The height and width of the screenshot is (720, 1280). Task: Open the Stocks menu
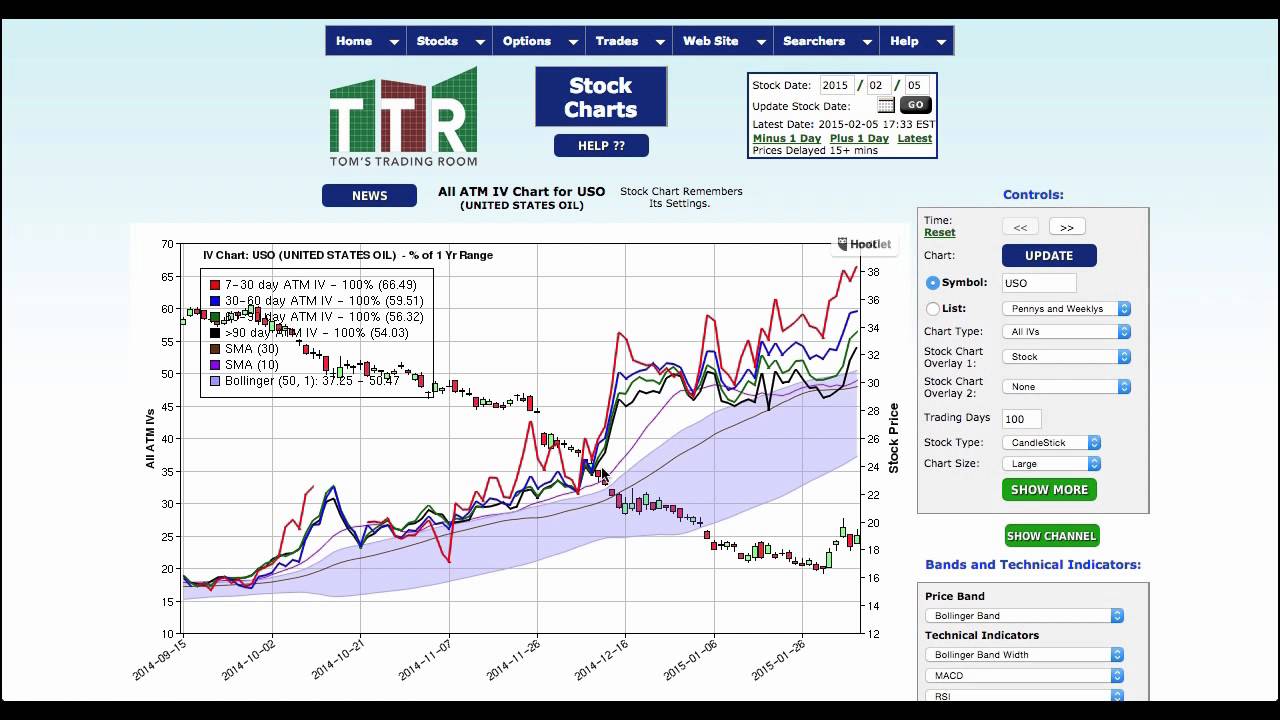click(x=437, y=41)
